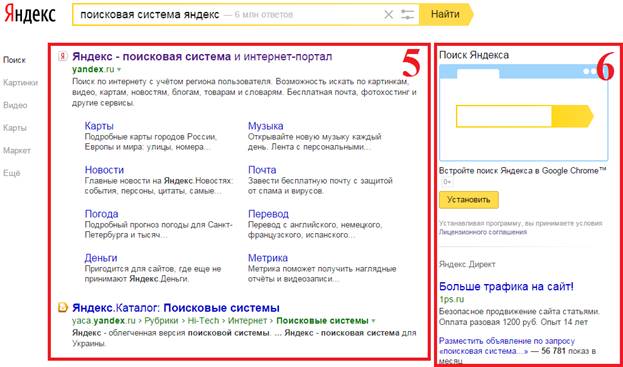The image size is (623, 367).
Task: Open 'Разместить объявление по запросу' link
Action: click(x=507, y=341)
